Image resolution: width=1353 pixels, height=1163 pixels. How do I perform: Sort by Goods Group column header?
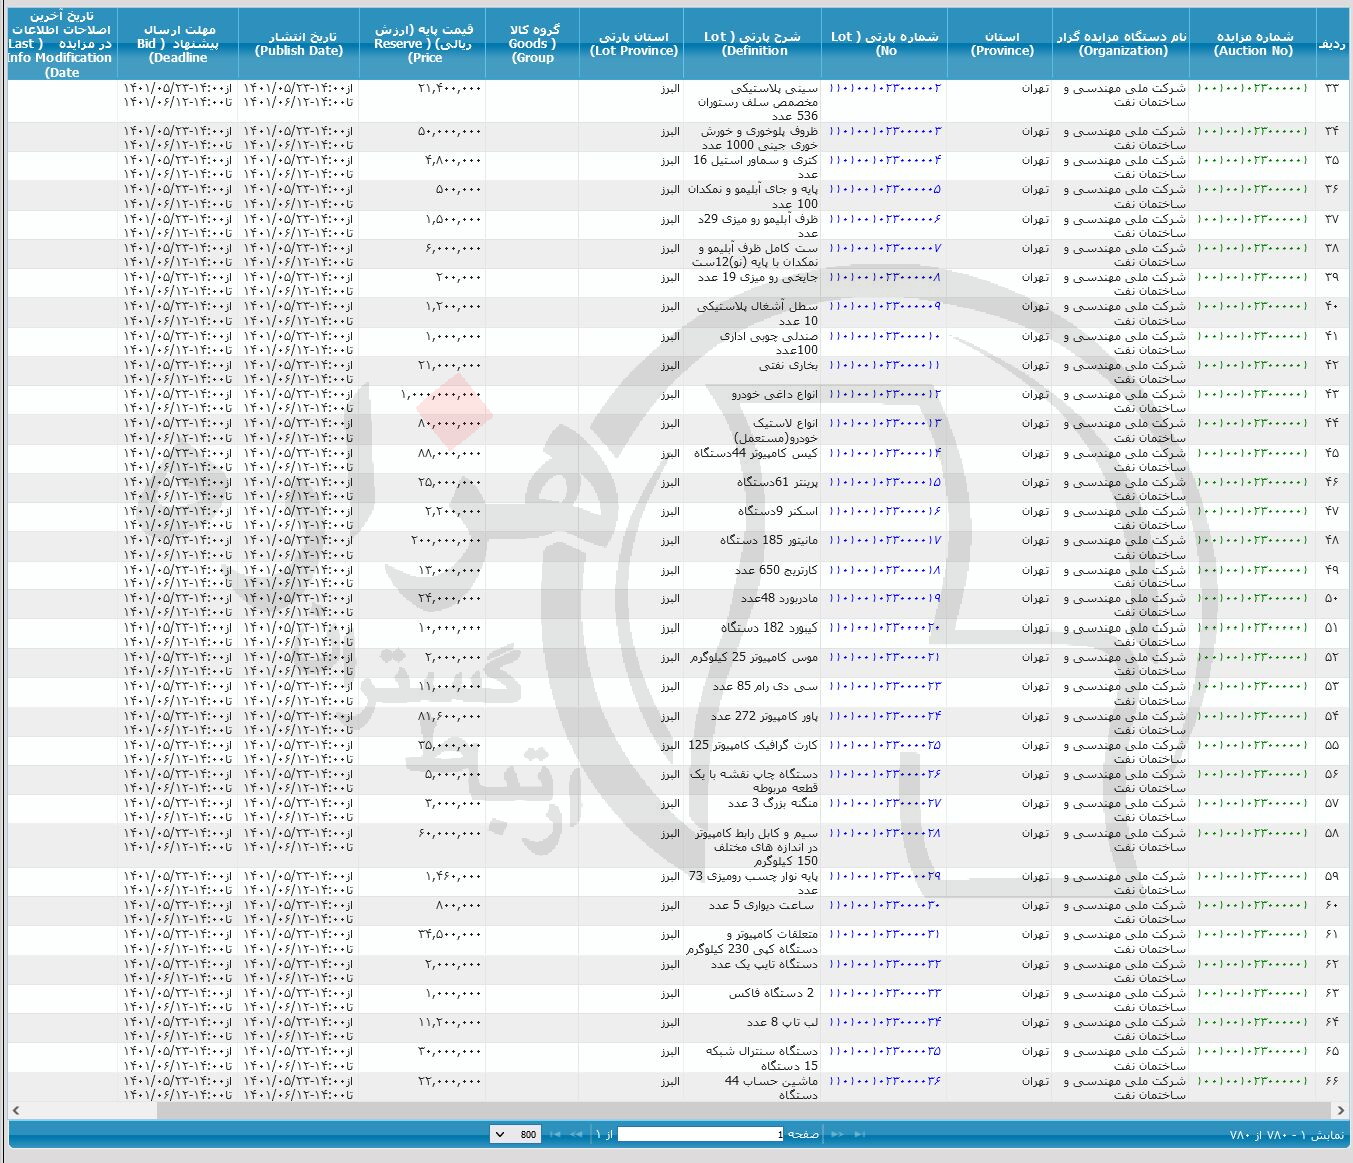pos(533,44)
